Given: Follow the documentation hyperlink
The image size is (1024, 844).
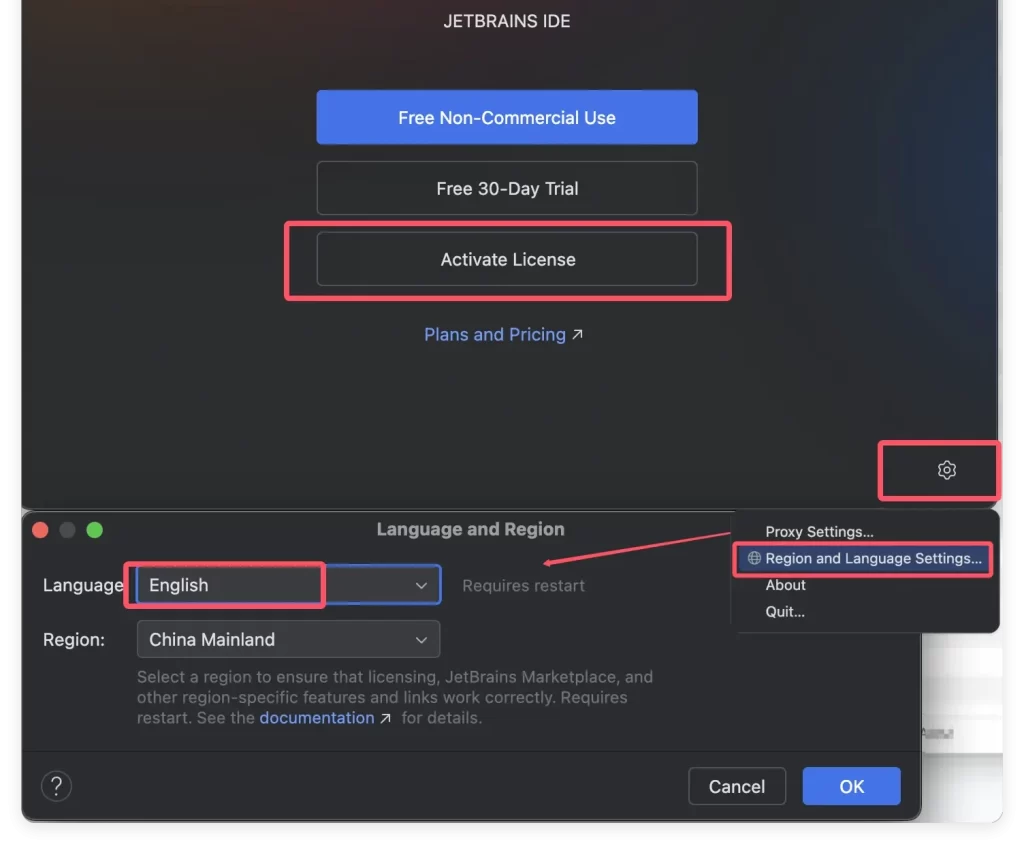Looking at the screenshot, I should click(x=316, y=718).
